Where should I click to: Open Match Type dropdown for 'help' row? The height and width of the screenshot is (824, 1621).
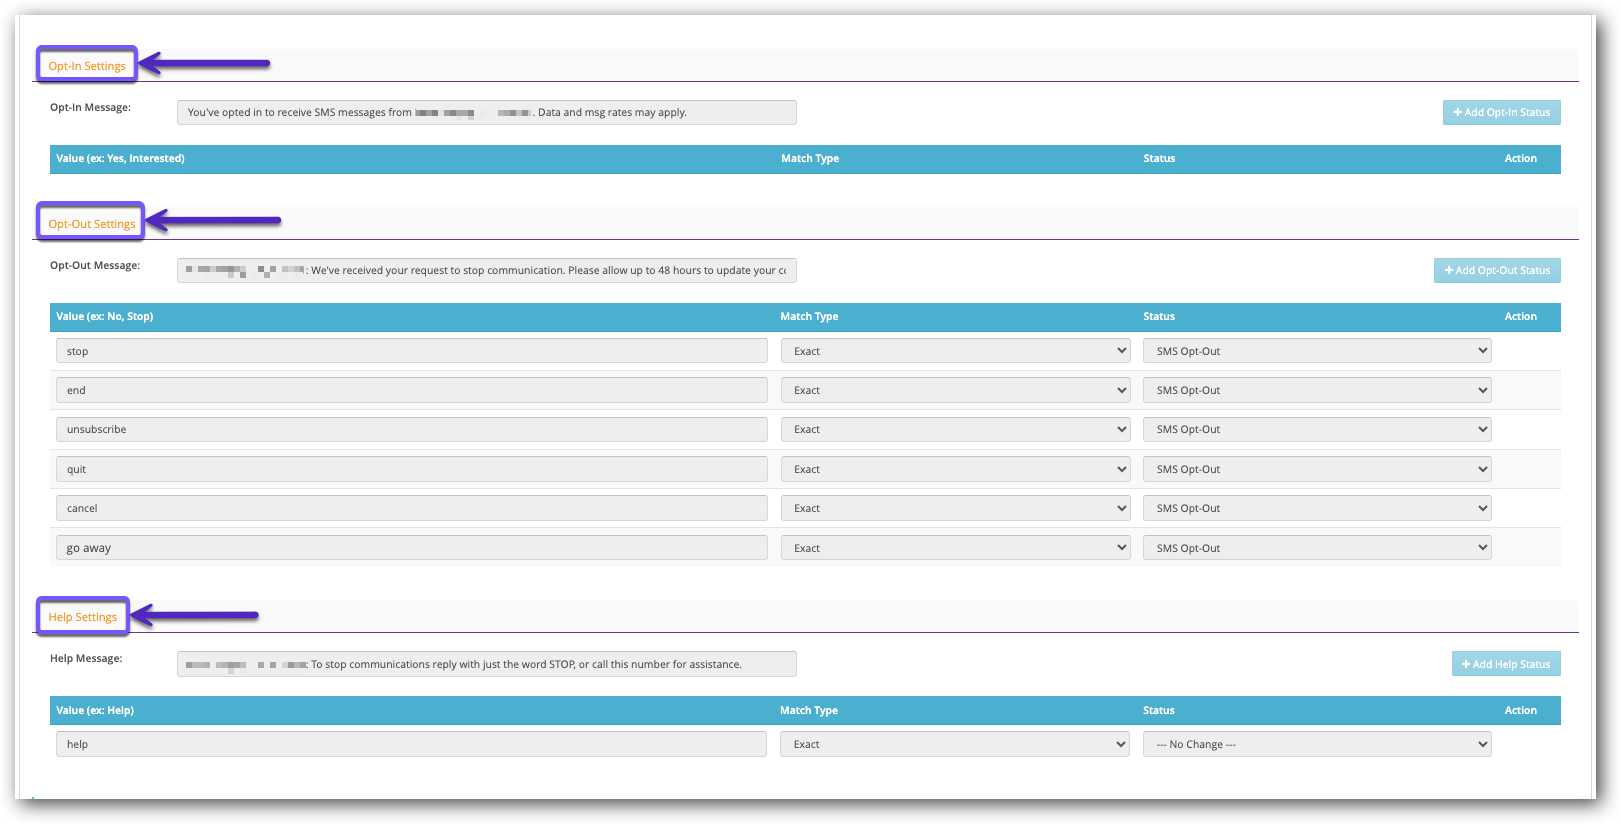pos(955,744)
